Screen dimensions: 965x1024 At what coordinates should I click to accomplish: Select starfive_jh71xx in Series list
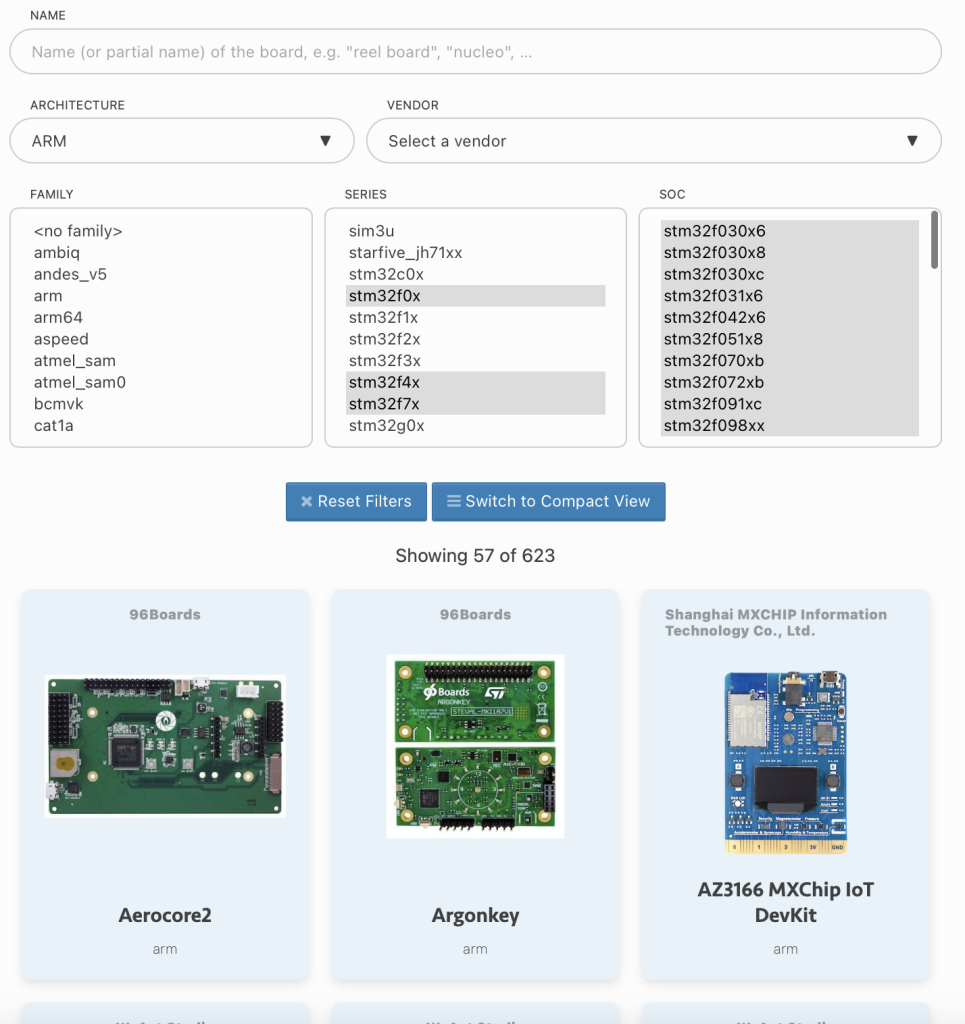coord(475,253)
